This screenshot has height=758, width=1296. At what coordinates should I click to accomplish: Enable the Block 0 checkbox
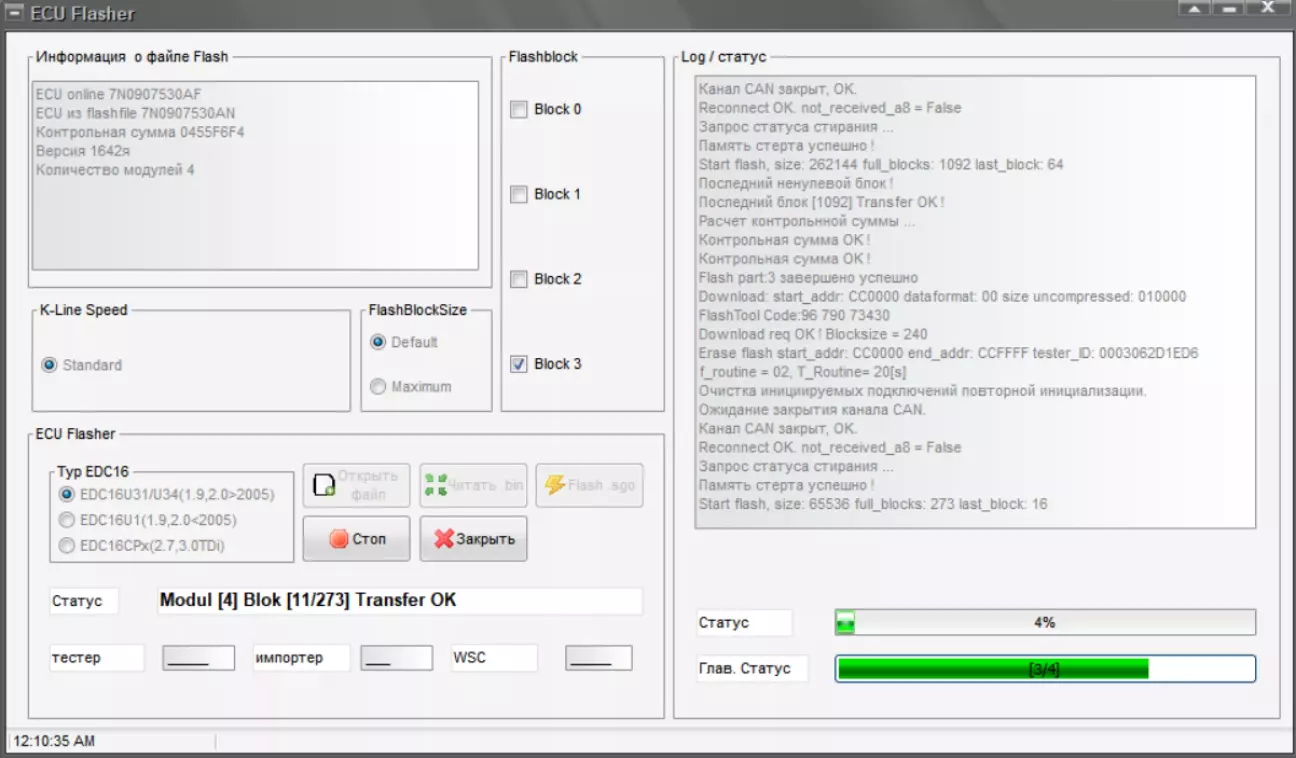click(x=519, y=110)
